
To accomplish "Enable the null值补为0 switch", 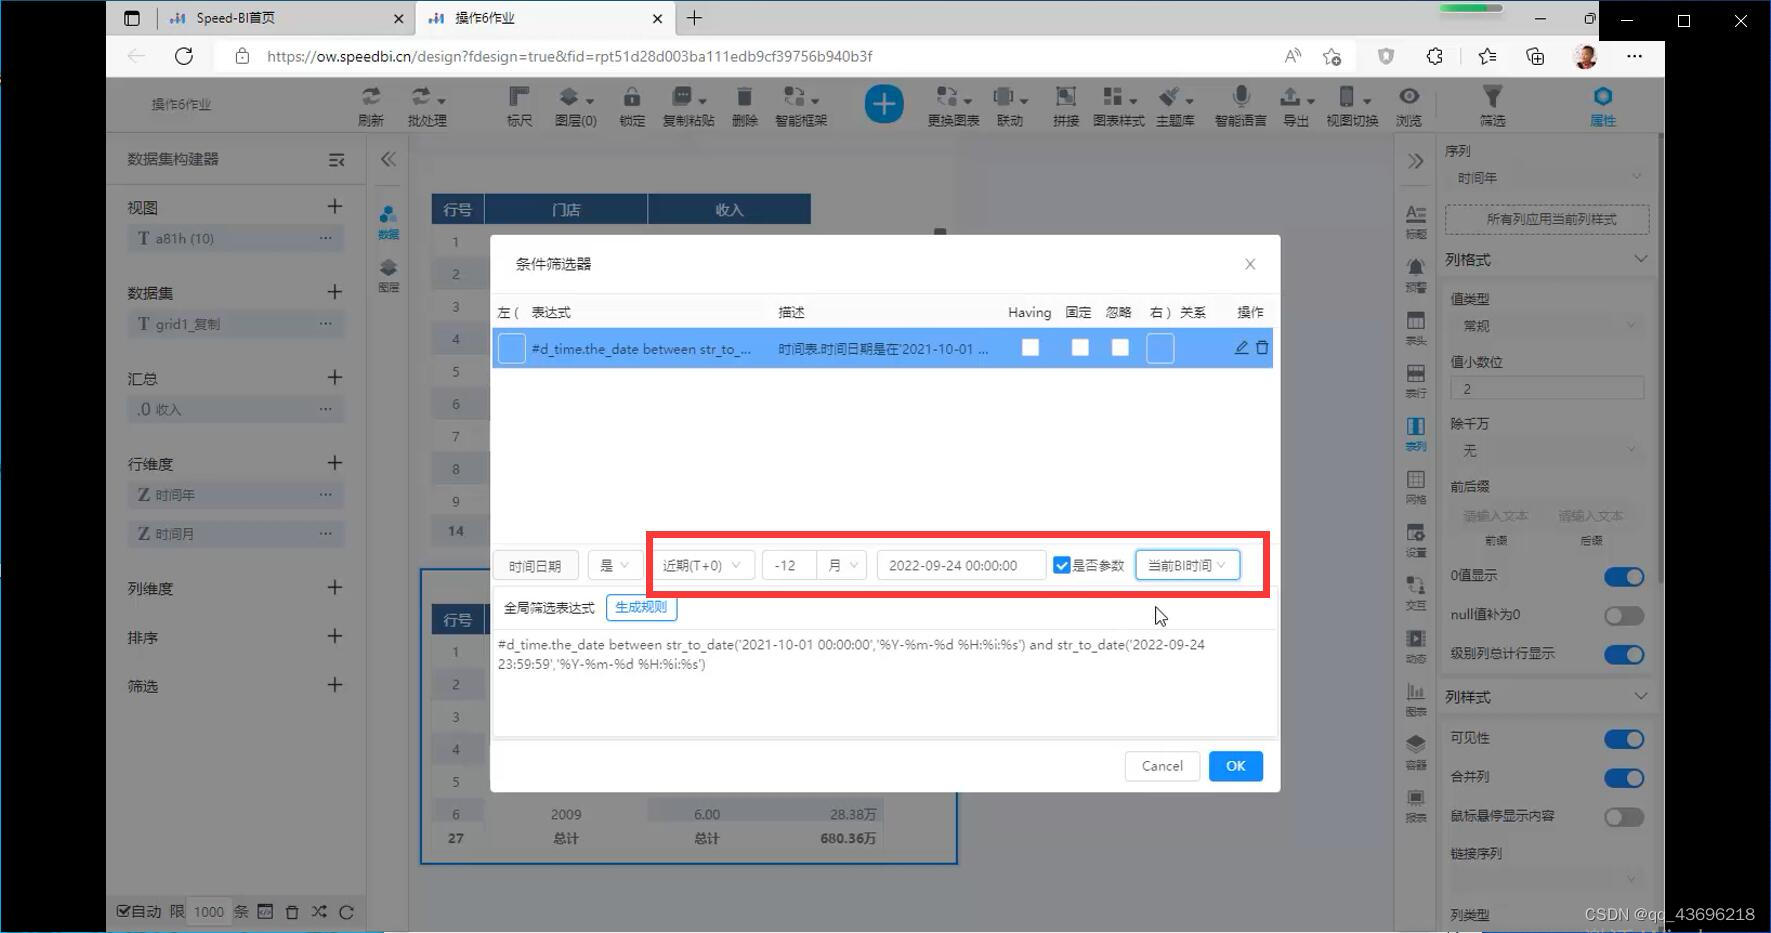I will 1624,615.
